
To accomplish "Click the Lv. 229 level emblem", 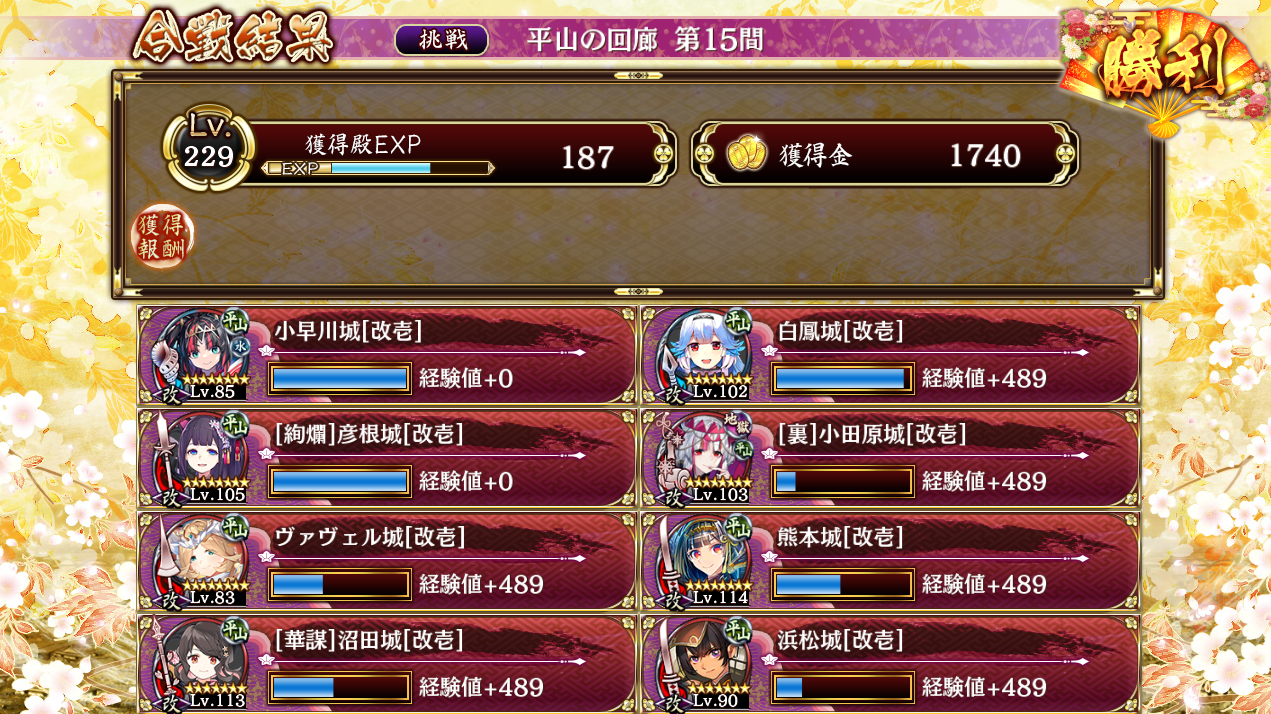I will 208,148.
